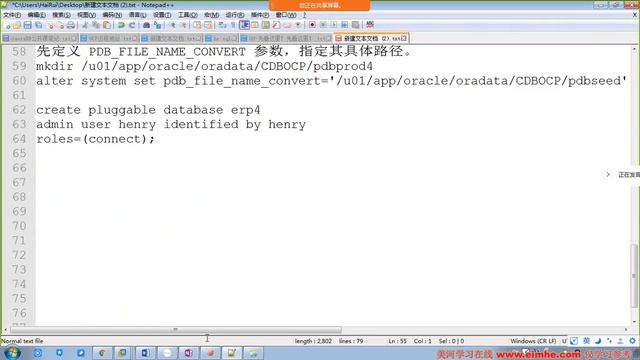Click horizontal scrollbar right arrow
Viewport: 640px width, 360px height.
click(626, 330)
